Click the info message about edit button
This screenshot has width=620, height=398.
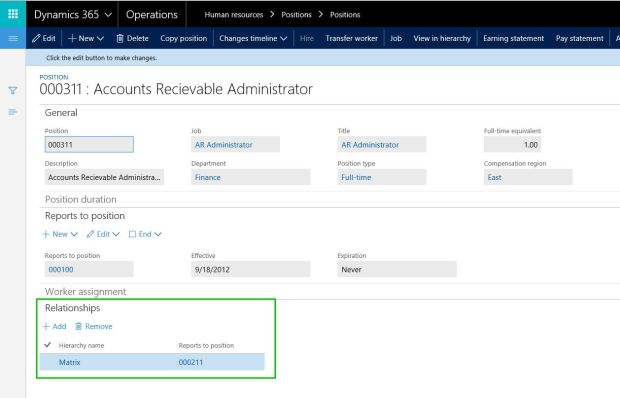[x=102, y=58]
